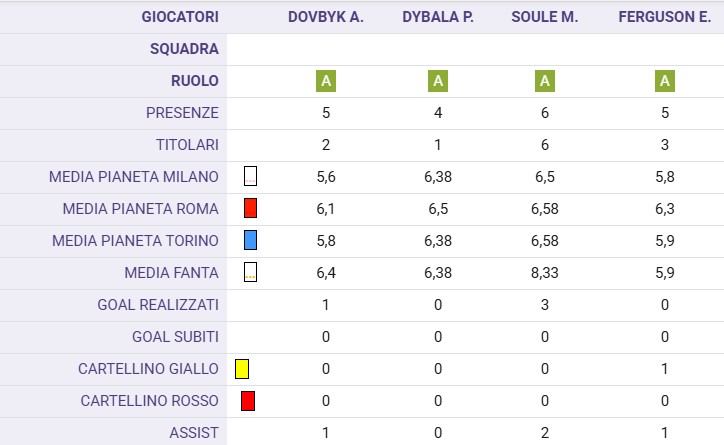Click the yellow card icon
Image resolution: width=724 pixels, height=445 pixels.
click(242, 369)
